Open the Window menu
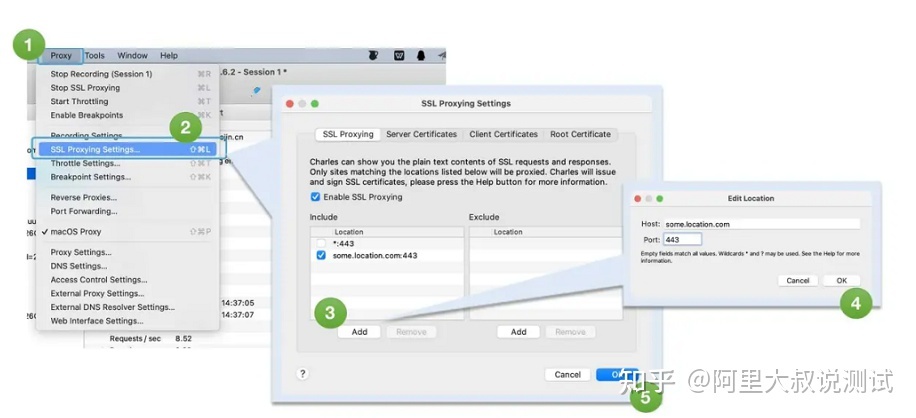The height and width of the screenshot is (418, 916). pyautogui.click(x=133, y=55)
